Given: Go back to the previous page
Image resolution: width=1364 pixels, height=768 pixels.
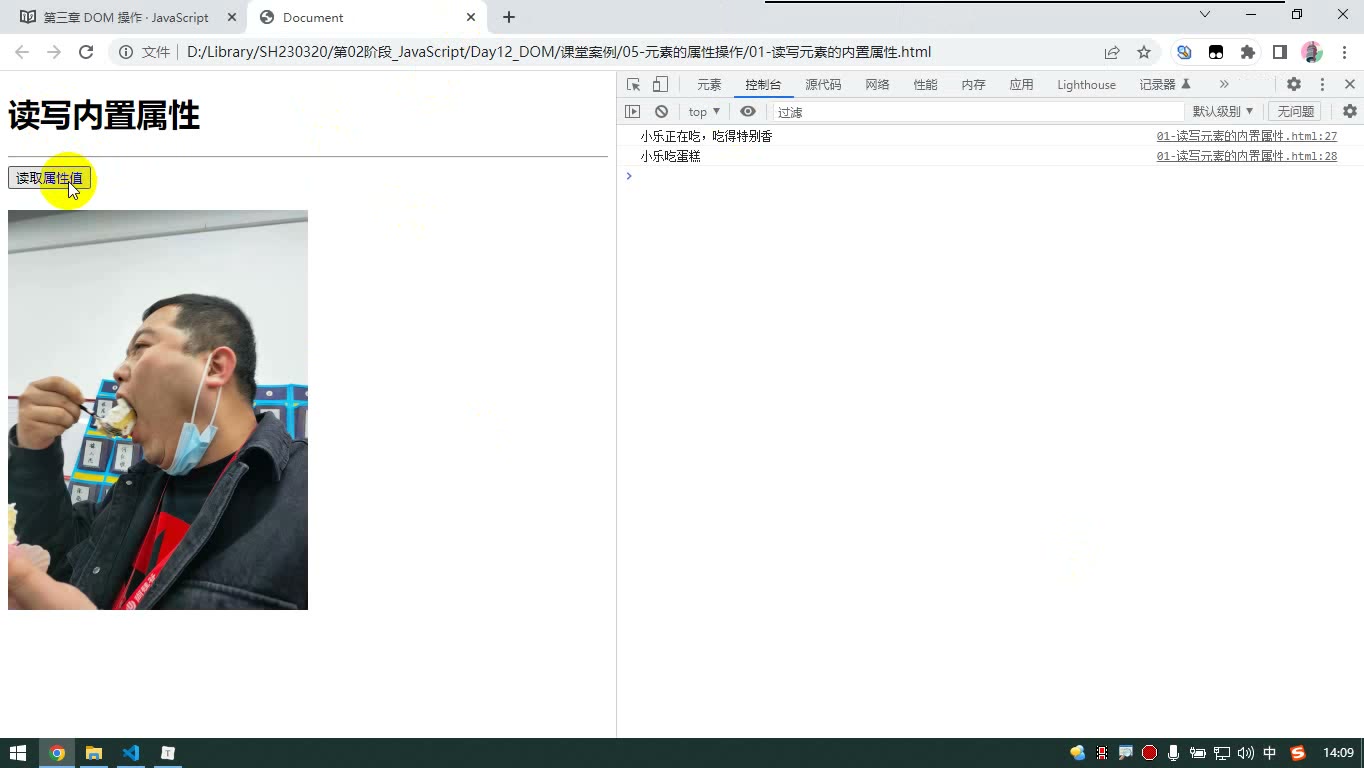Looking at the screenshot, I should coord(22,52).
